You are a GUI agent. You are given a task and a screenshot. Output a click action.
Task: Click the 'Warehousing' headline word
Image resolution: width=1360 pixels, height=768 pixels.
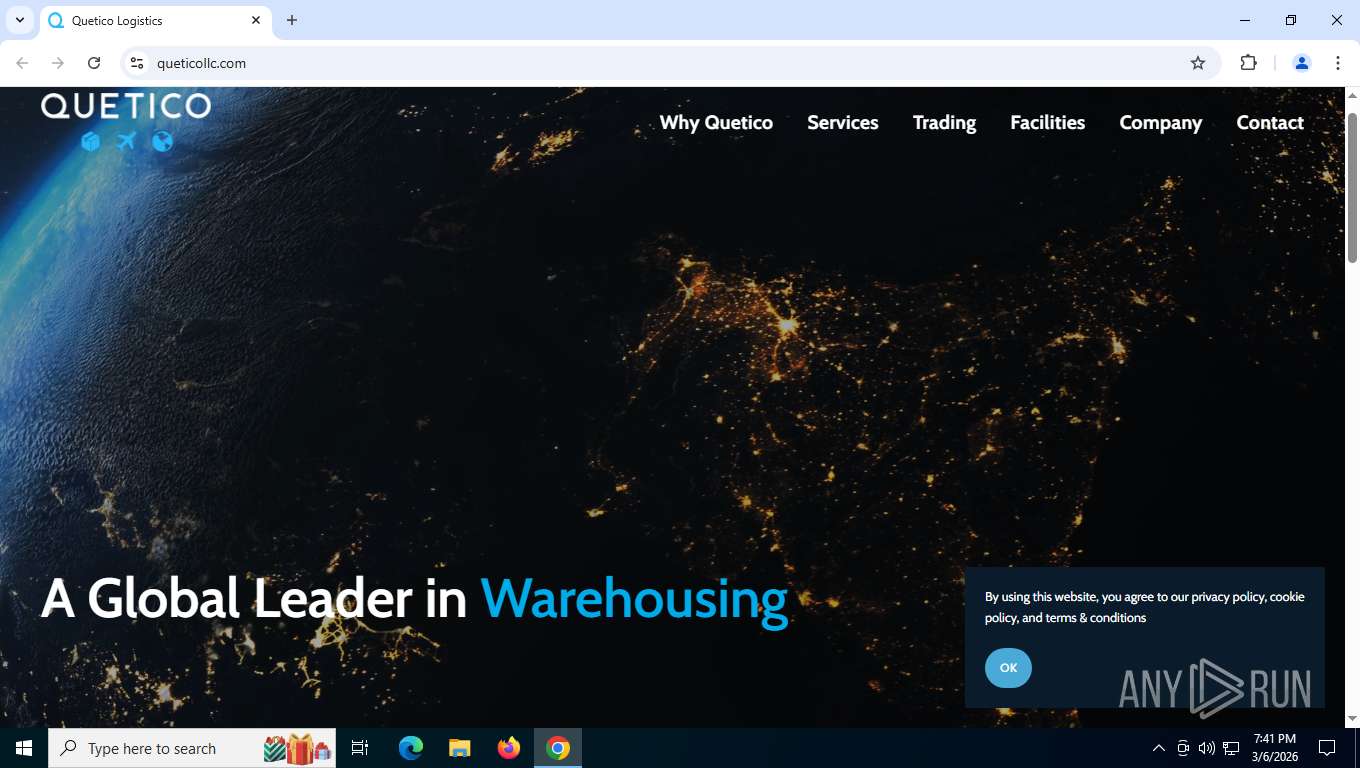(x=634, y=598)
